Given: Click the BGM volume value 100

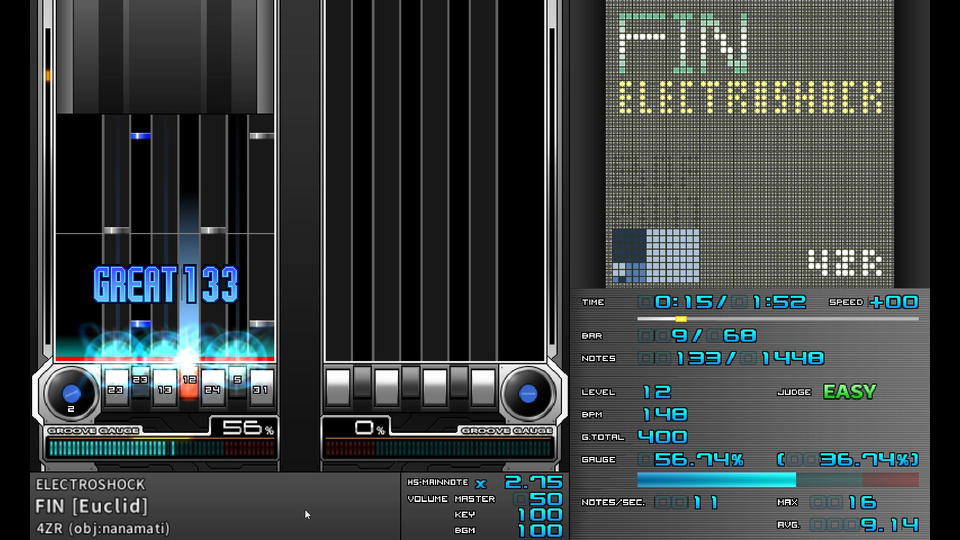Looking at the screenshot, I should (540, 531).
